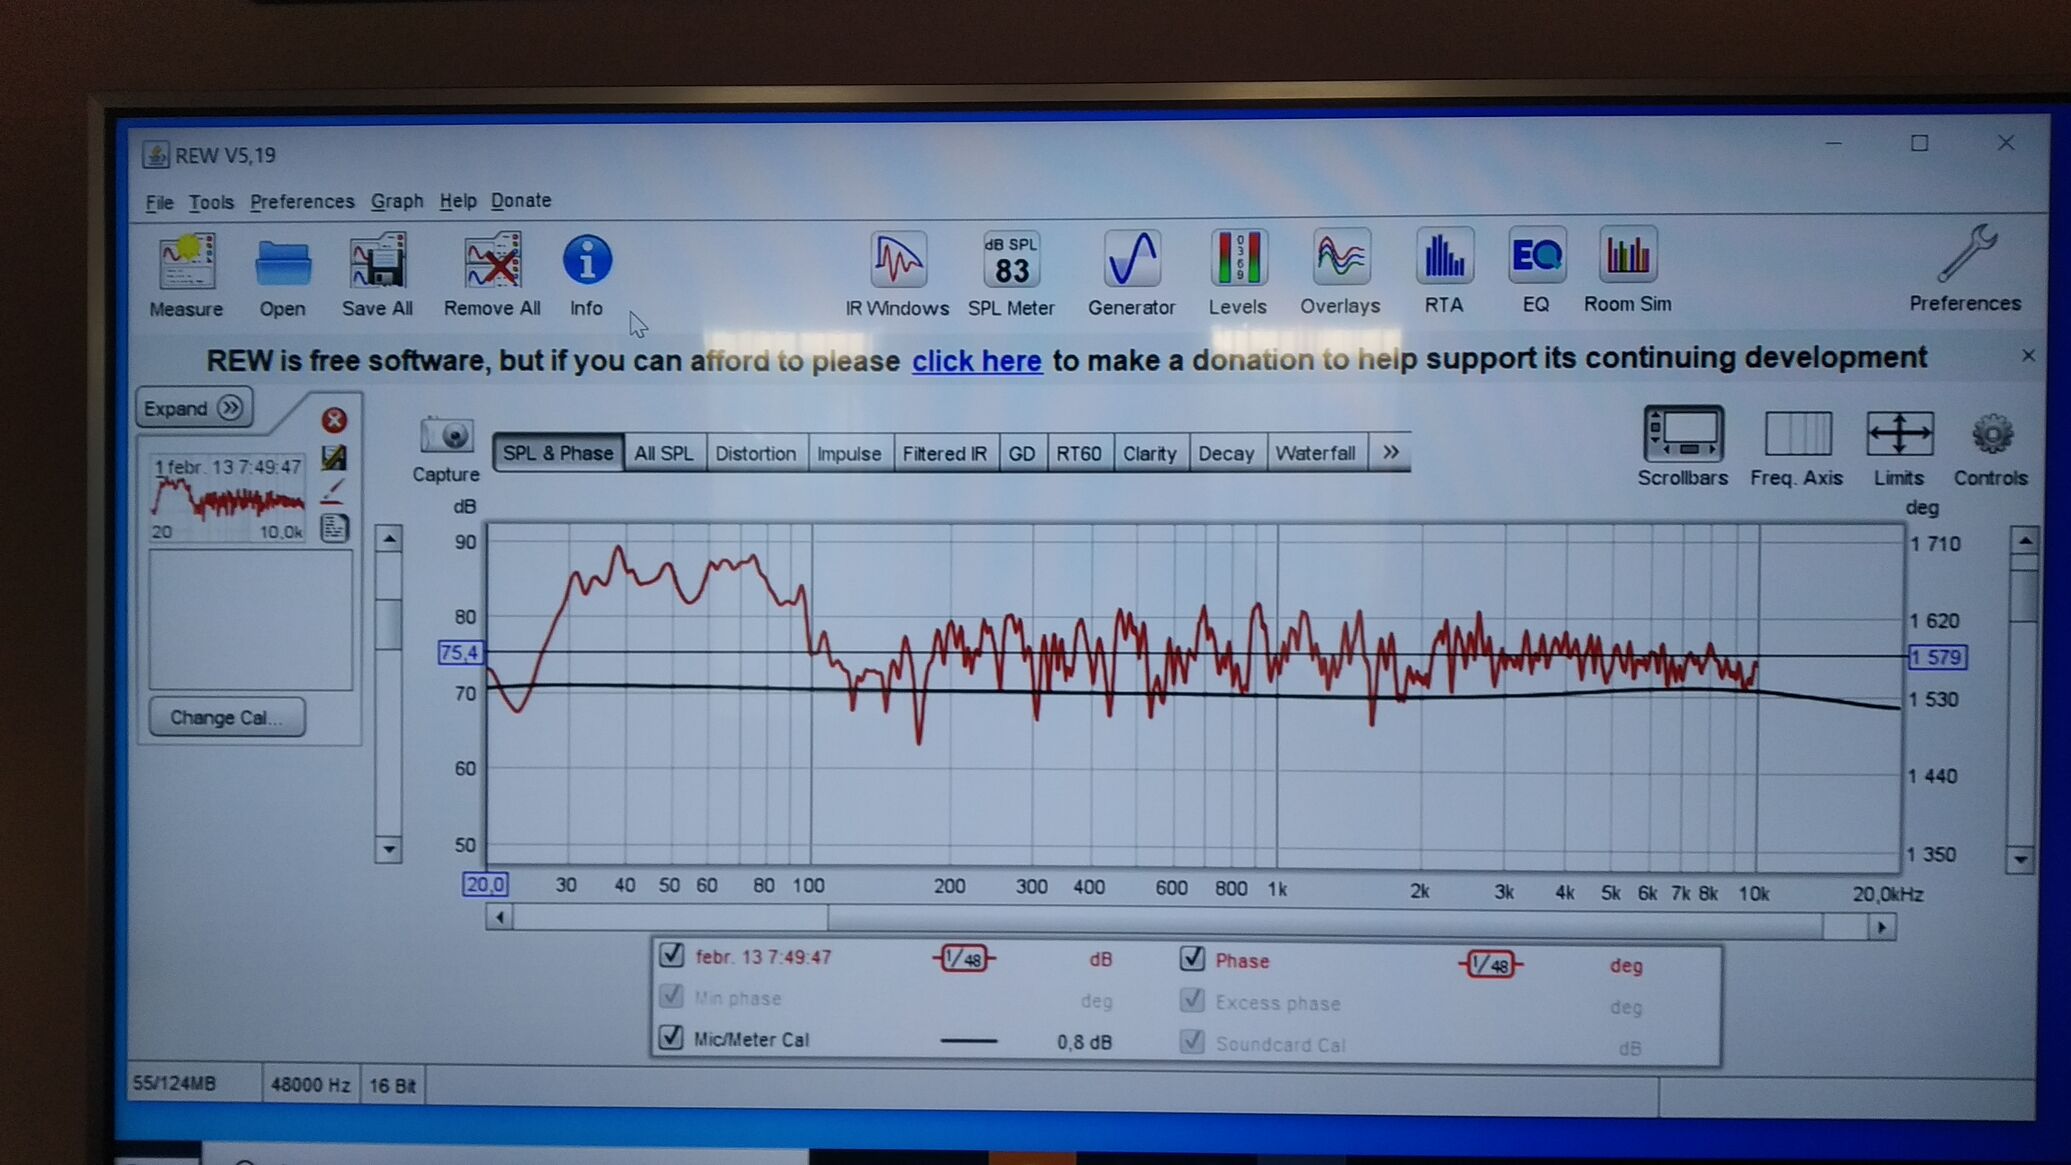
Task: Toggle the Mic/Meter Cal checkbox
Action: [x=671, y=1037]
